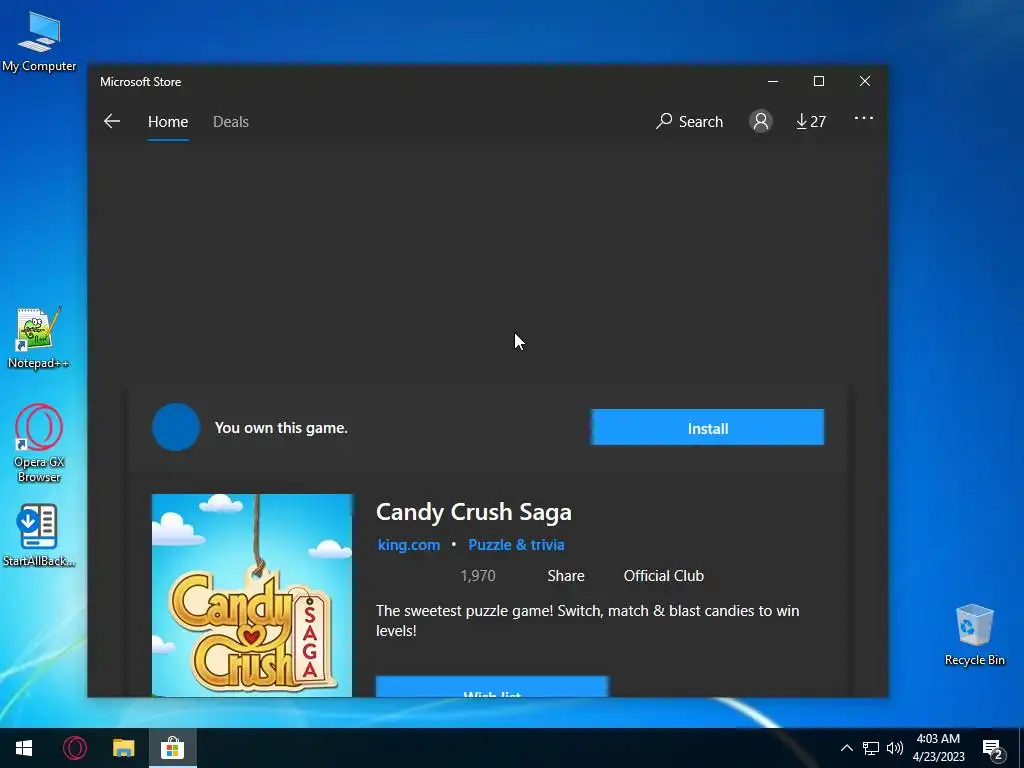View the 27 pending downloads
The image size is (1024, 768).
click(x=810, y=121)
